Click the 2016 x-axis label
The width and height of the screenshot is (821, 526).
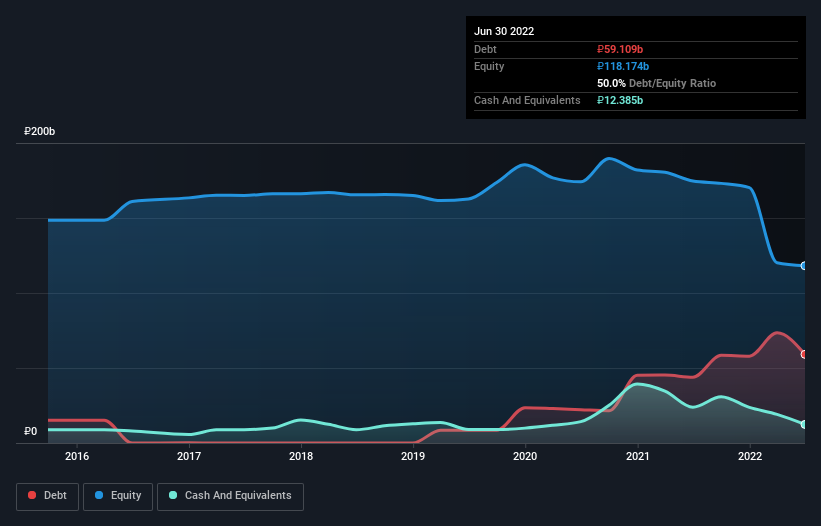point(77,456)
